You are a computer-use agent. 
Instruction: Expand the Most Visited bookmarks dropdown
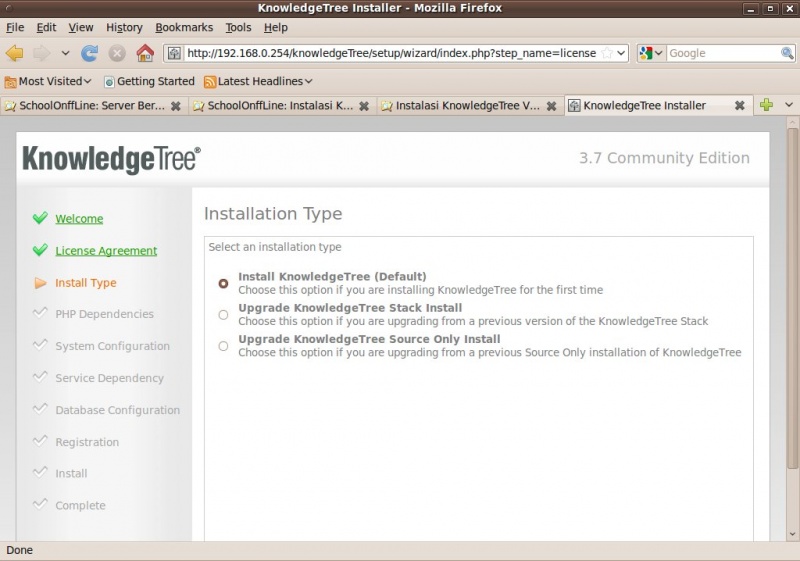pyautogui.click(x=49, y=81)
